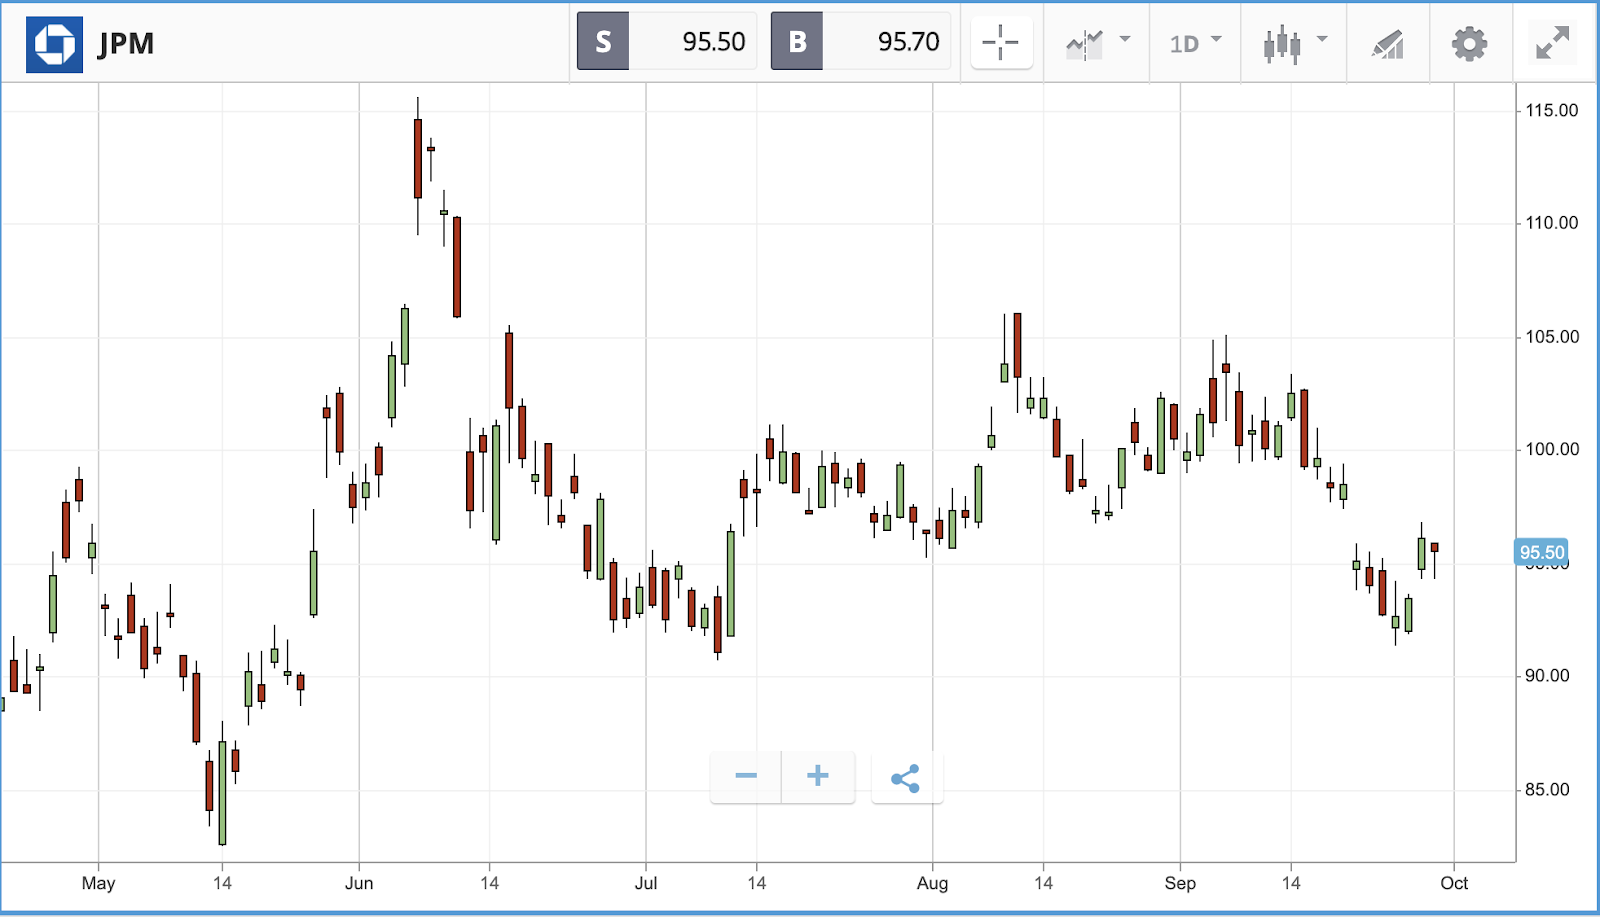Activate the crosshair cursor tool

pos(1001,43)
